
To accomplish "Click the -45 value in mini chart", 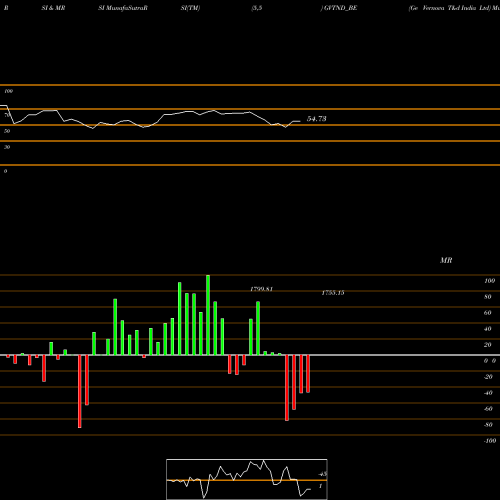I will click(322, 474).
